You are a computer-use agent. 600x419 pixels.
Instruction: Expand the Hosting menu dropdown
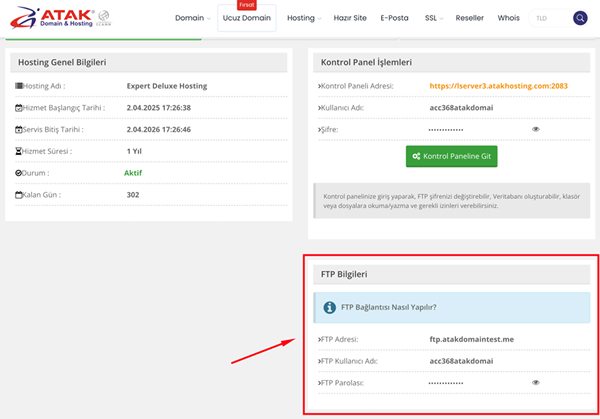[304, 18]
